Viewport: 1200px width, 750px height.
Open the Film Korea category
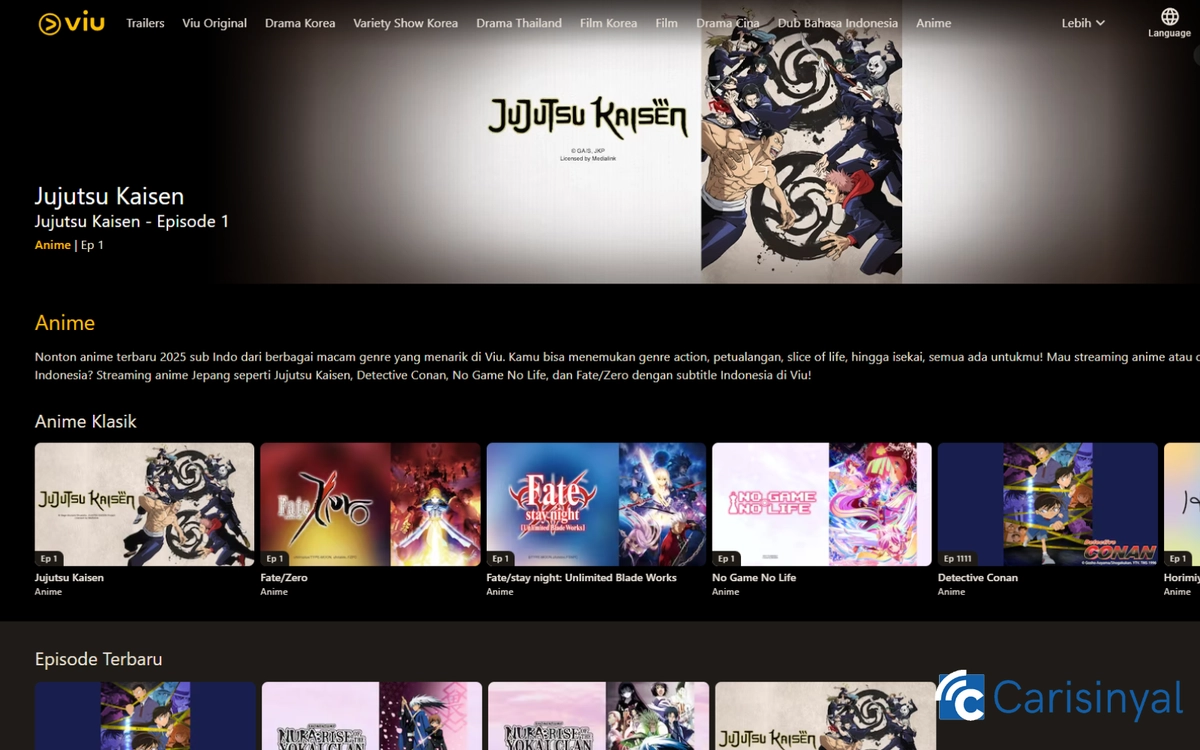coord(608,23)
